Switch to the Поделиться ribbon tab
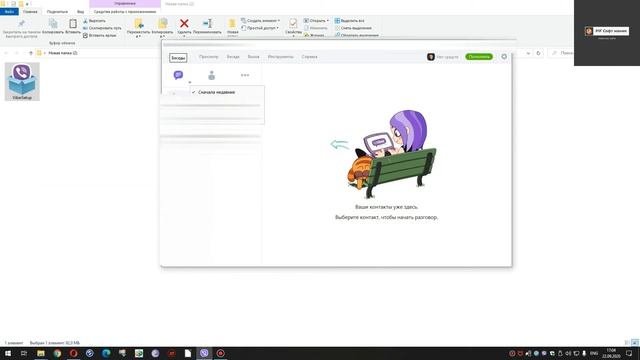This screenshot has height=360, width=640. tap(57, 12)
